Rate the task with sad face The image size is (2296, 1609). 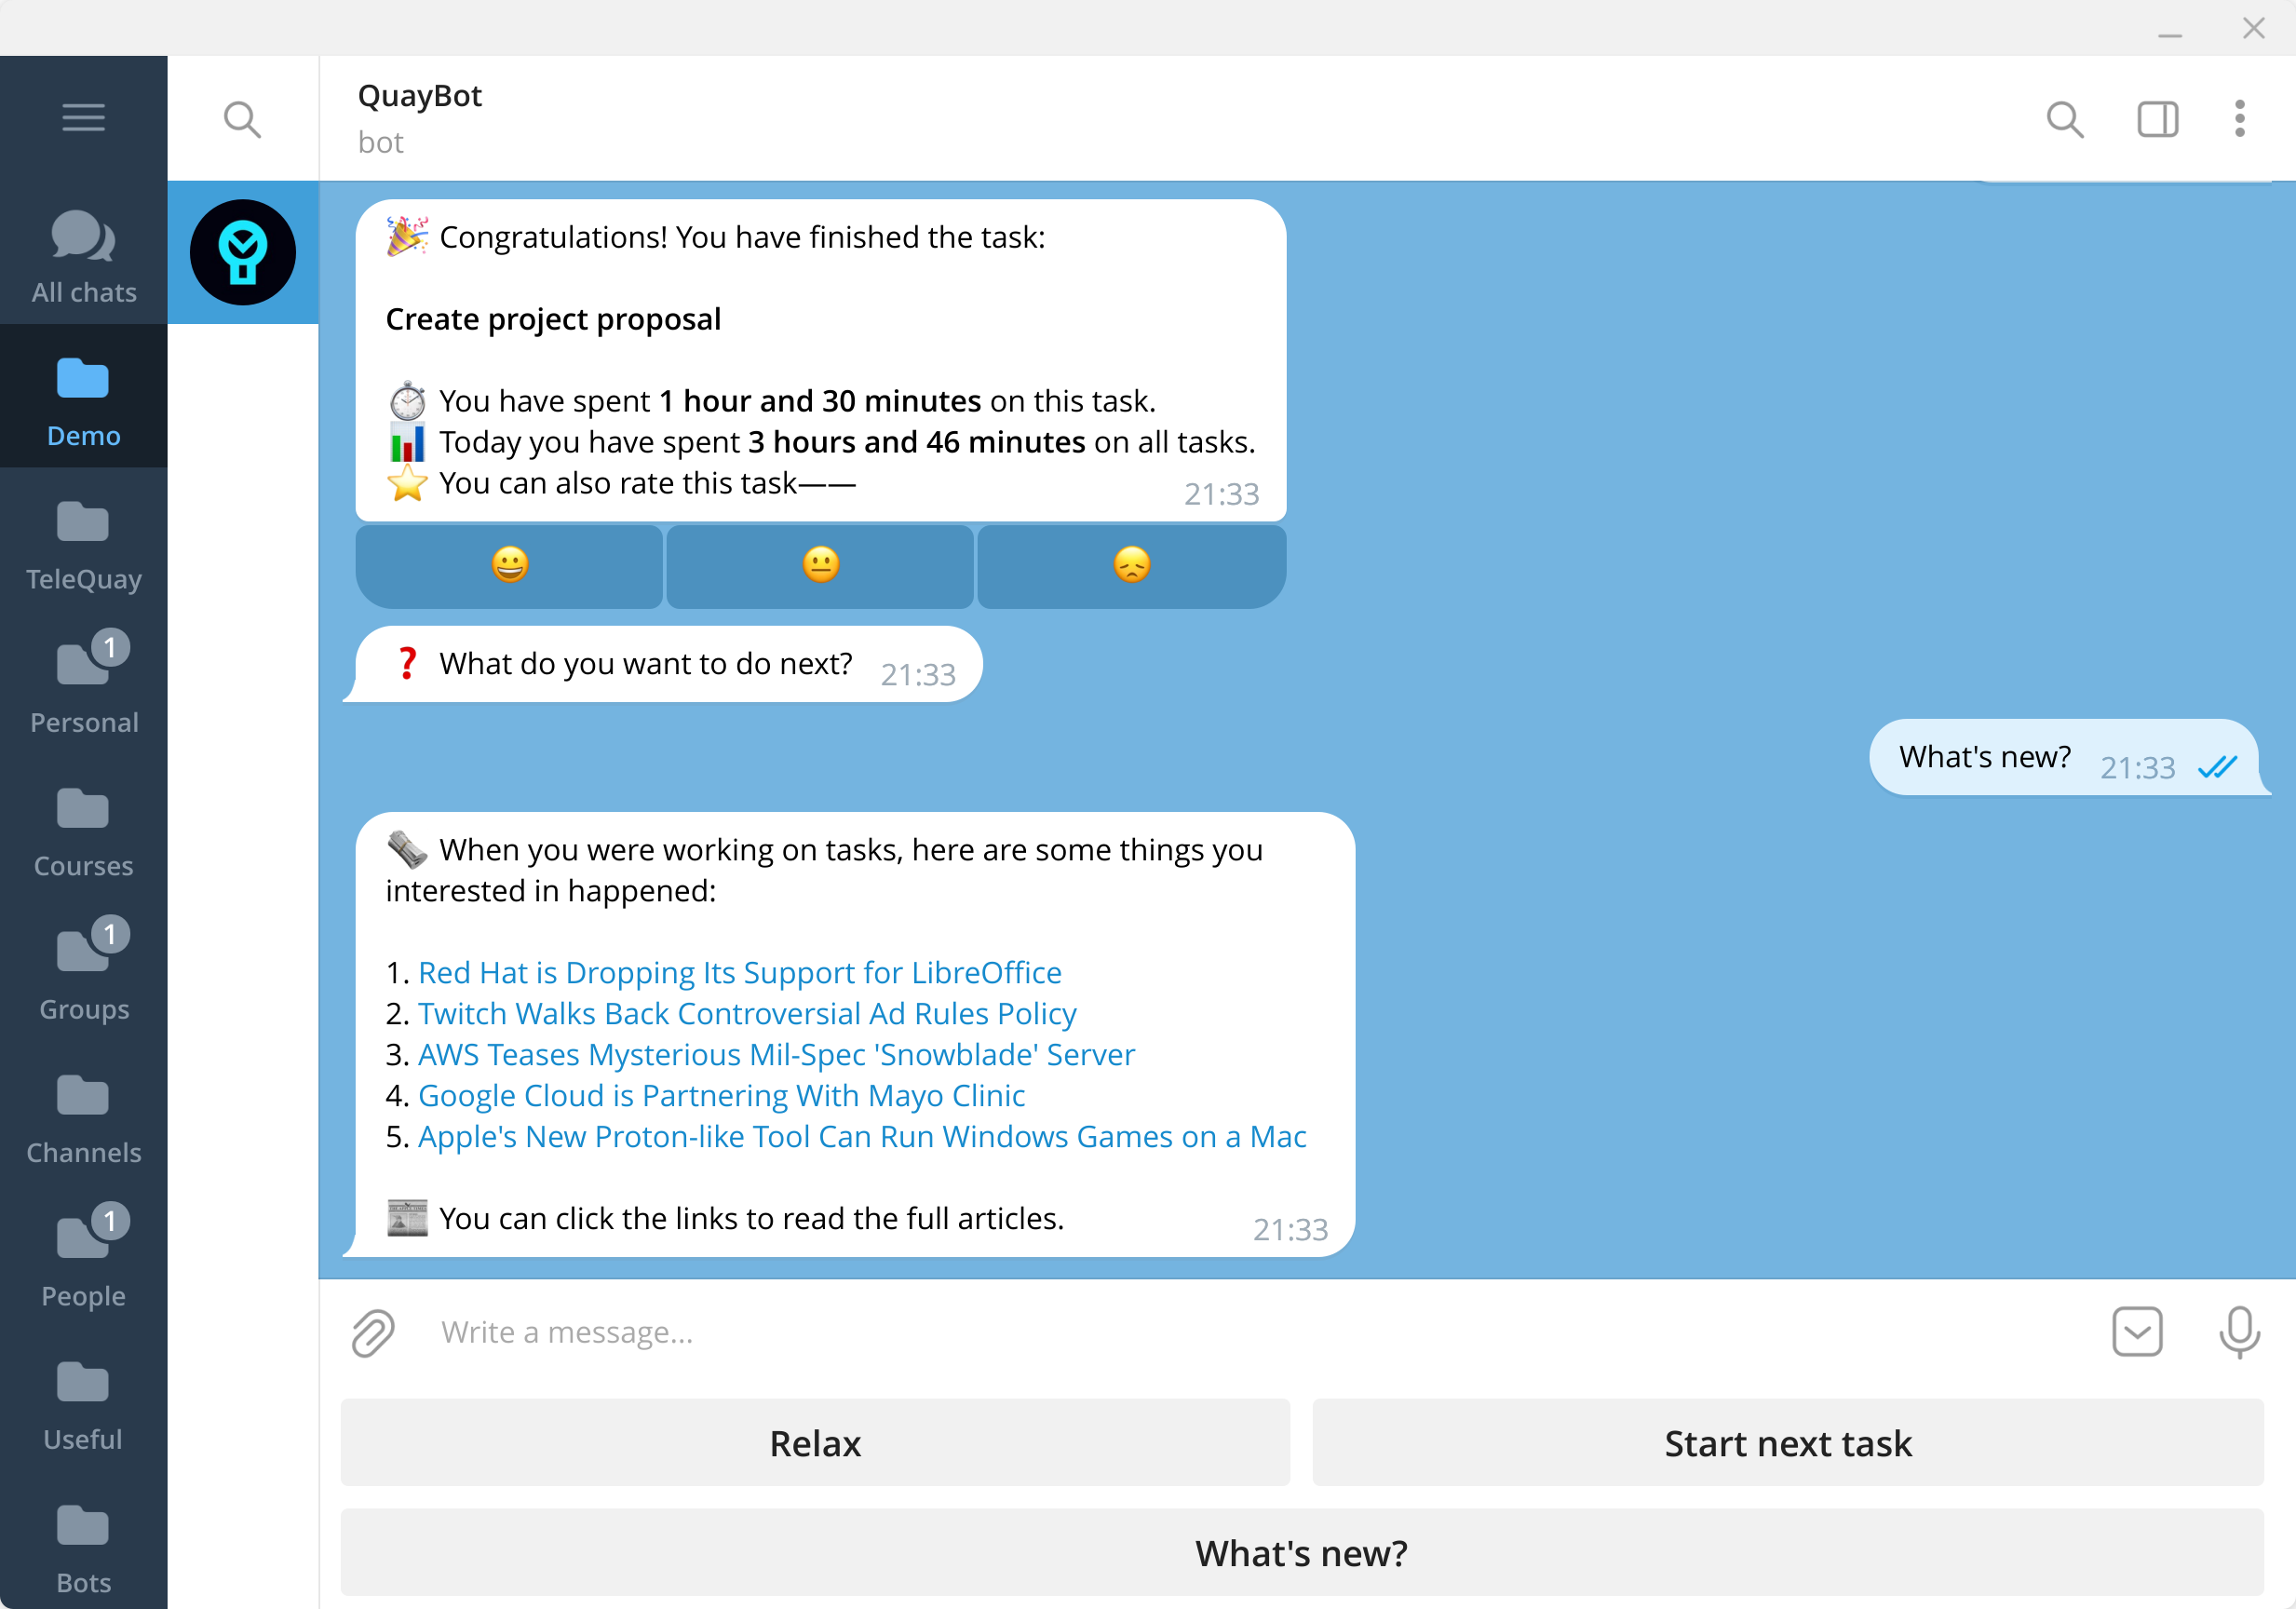1131,566
